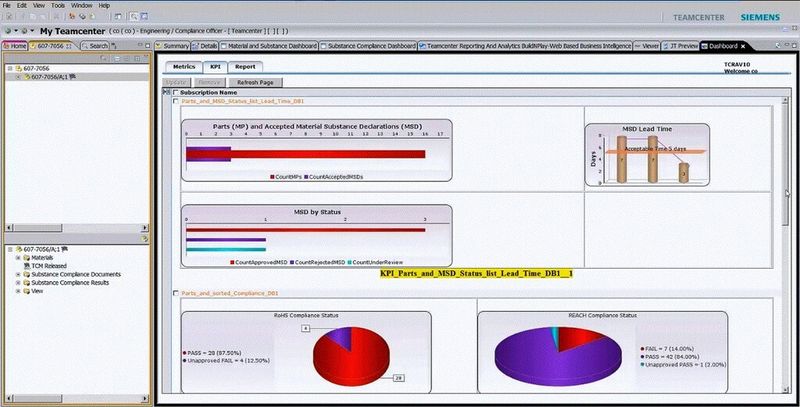Switch to the Metrics tab
This screenshot has height=407, width=800.
pos(184,67)
